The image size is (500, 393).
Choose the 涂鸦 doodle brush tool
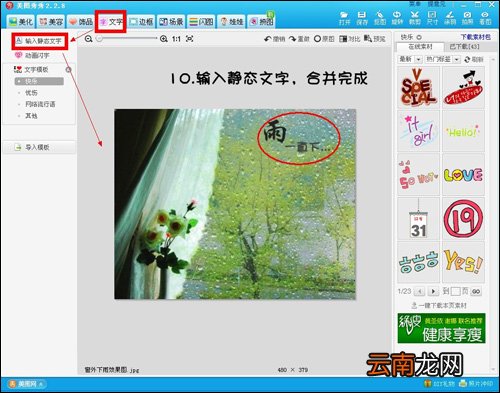[x=450, y=18]
